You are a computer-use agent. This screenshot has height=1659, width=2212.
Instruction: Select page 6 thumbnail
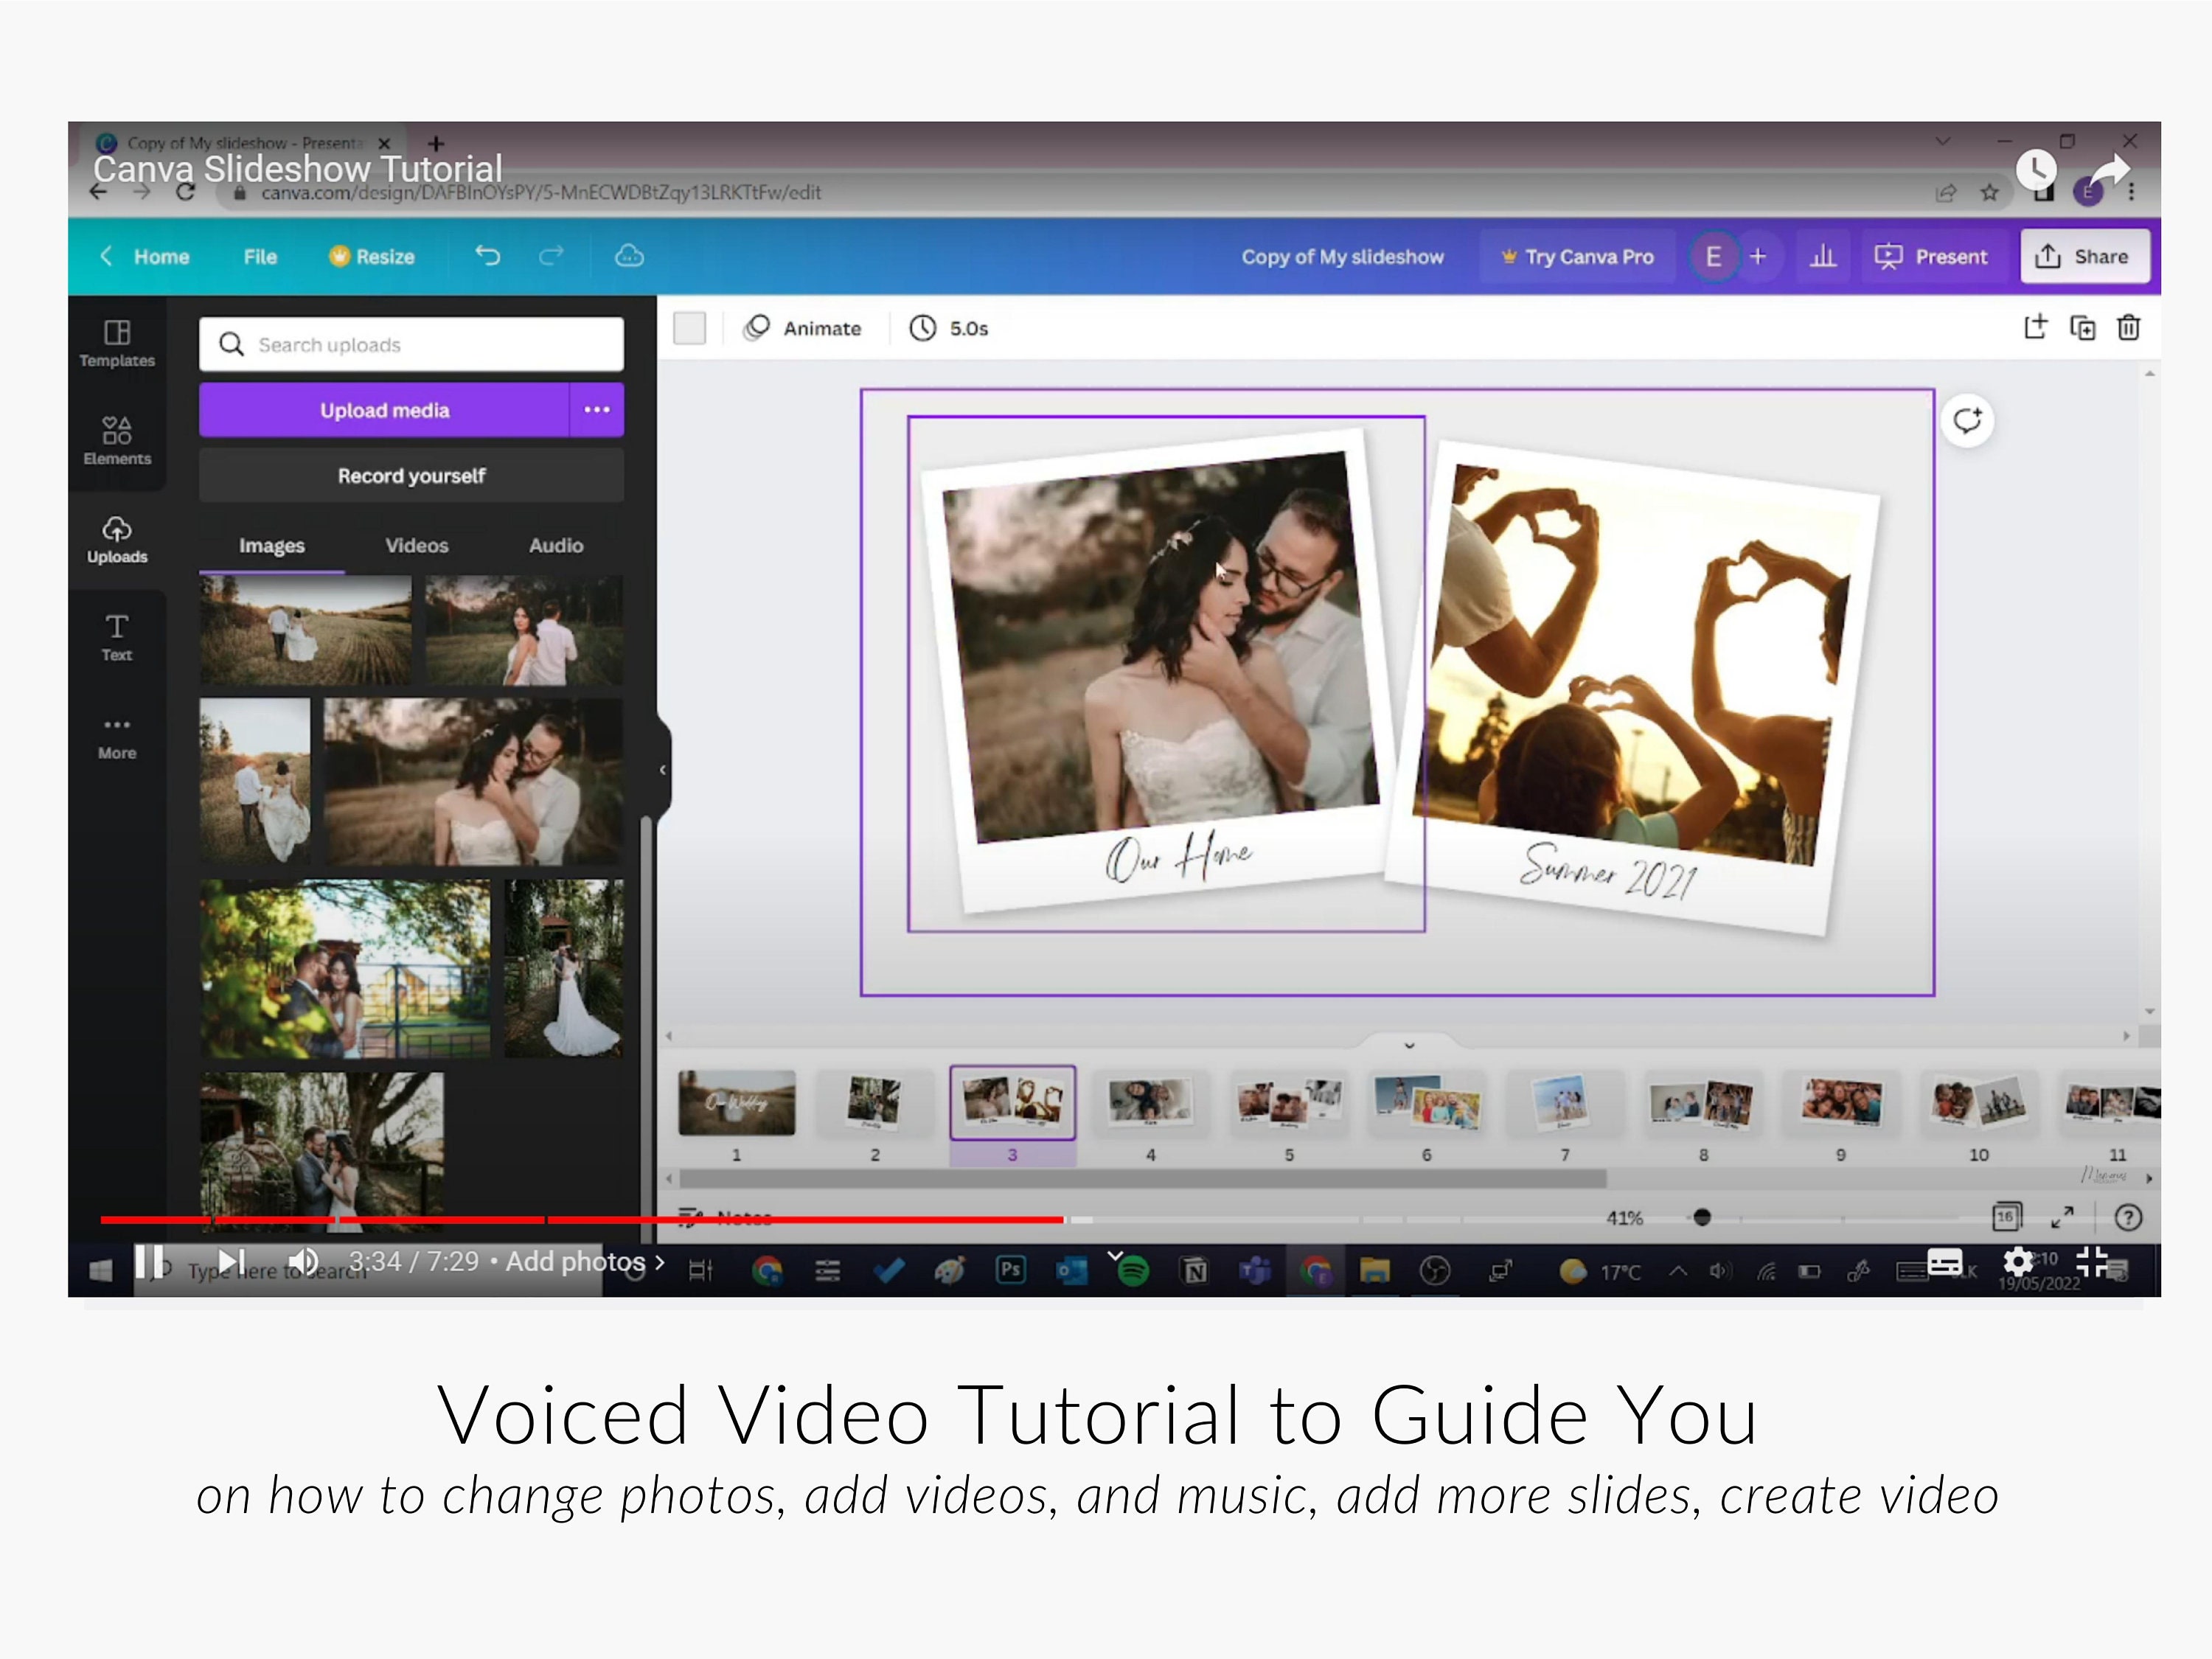[1426, 1102]
